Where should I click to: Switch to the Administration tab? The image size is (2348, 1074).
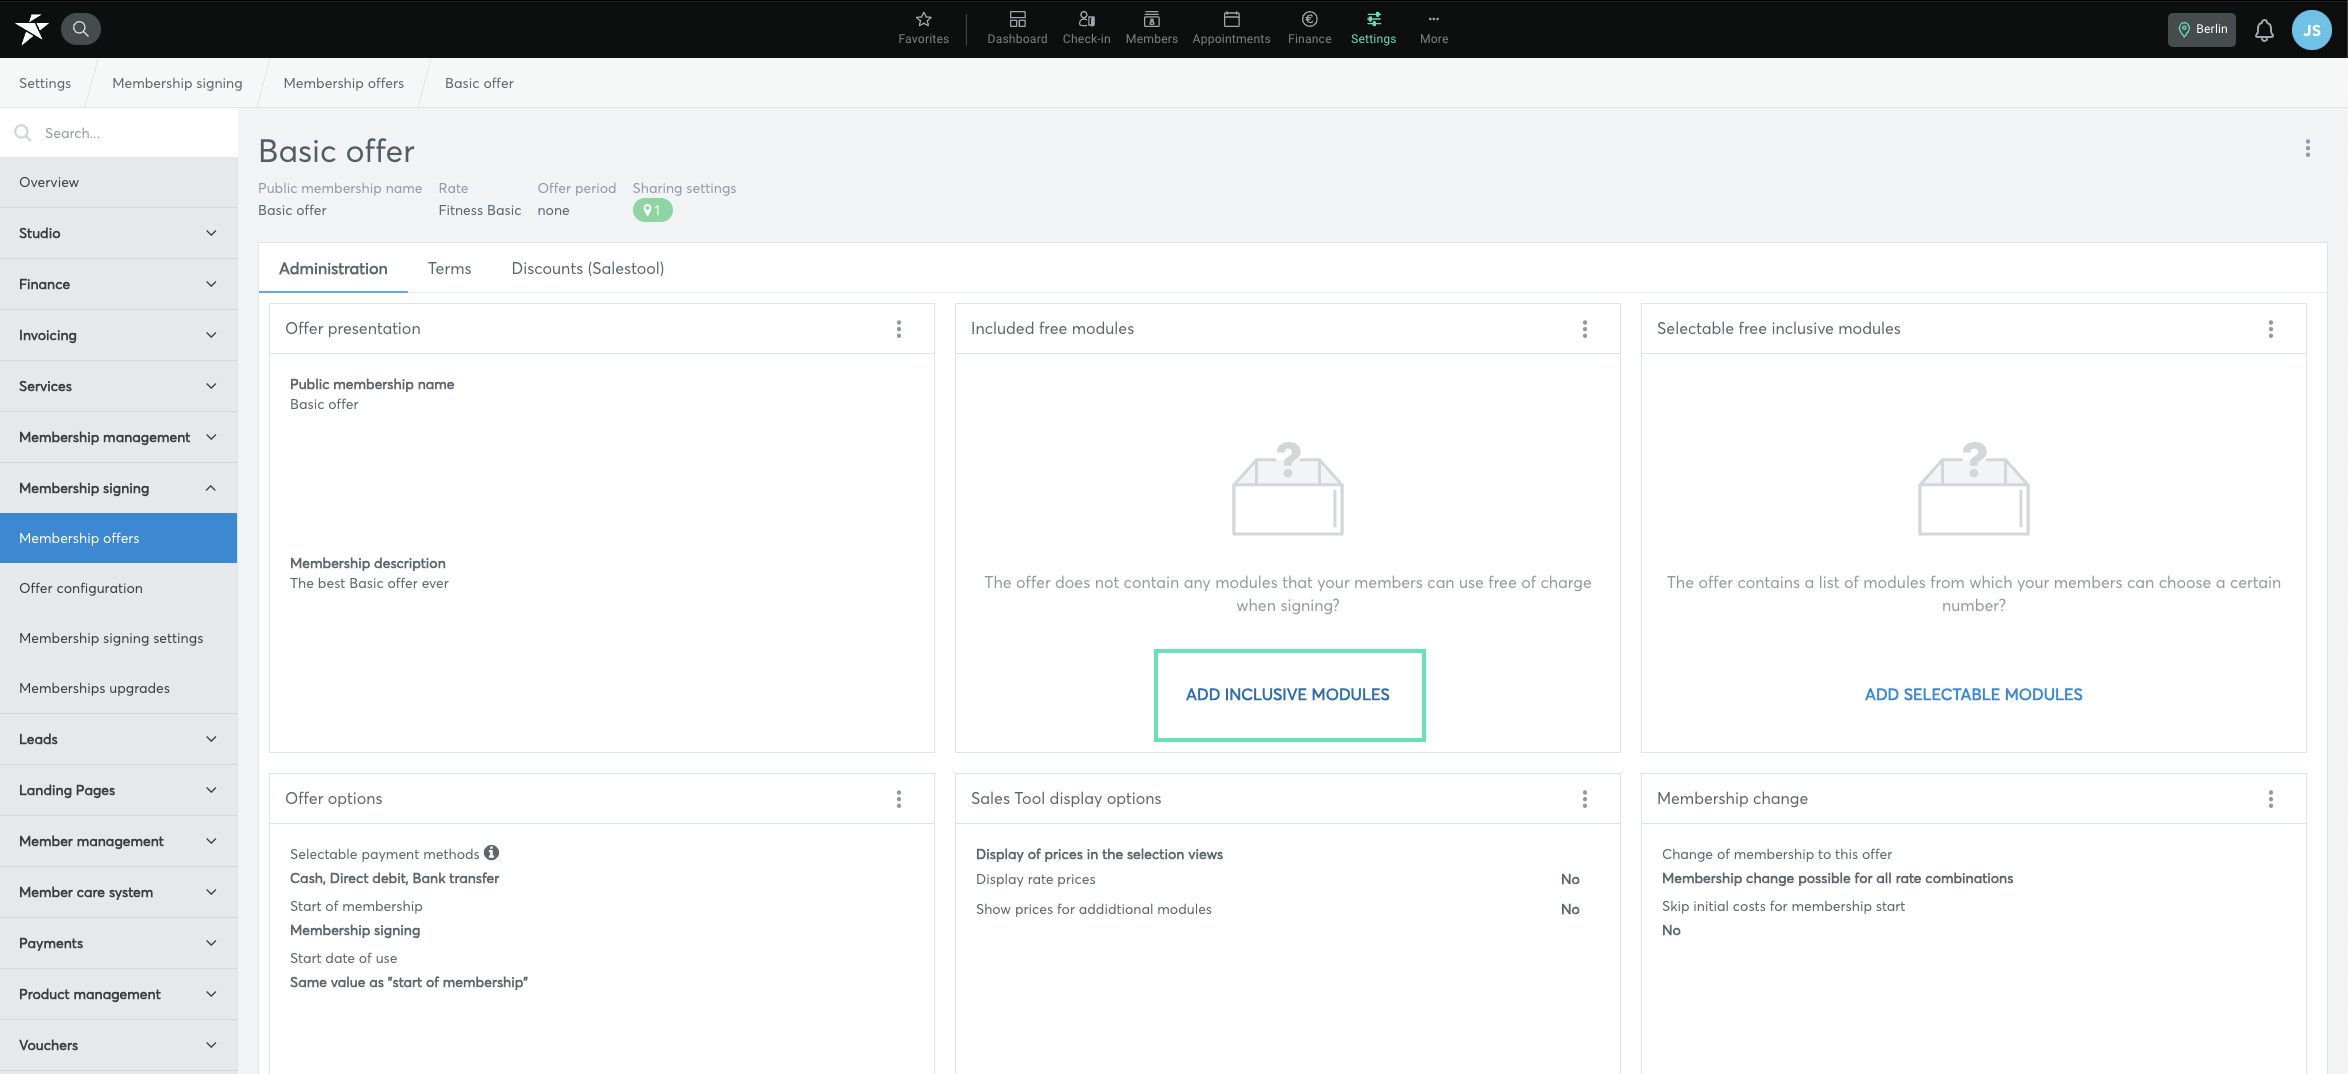pos(333,268)
